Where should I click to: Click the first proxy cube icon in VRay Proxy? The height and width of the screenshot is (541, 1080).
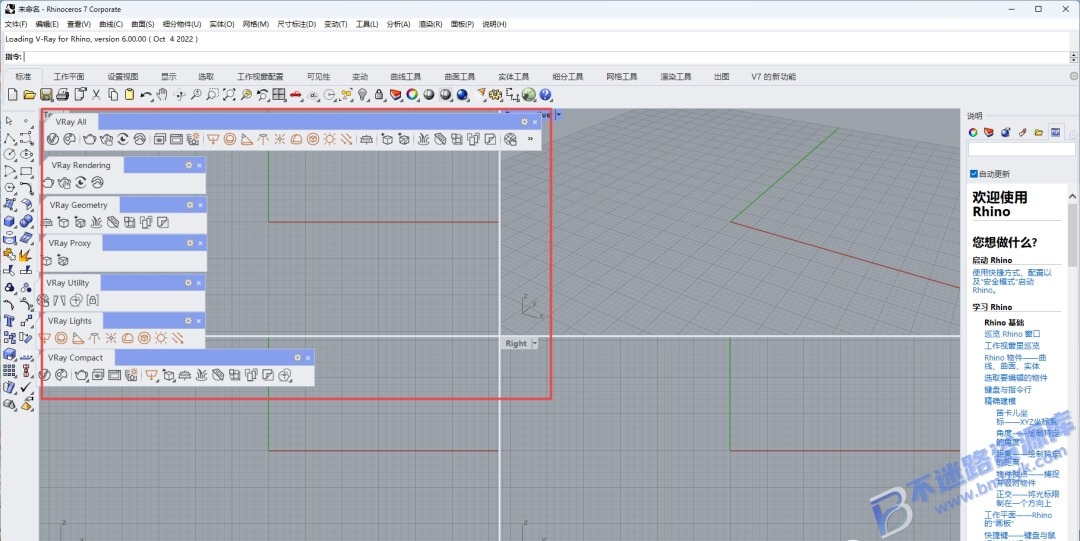pos(47,261)
